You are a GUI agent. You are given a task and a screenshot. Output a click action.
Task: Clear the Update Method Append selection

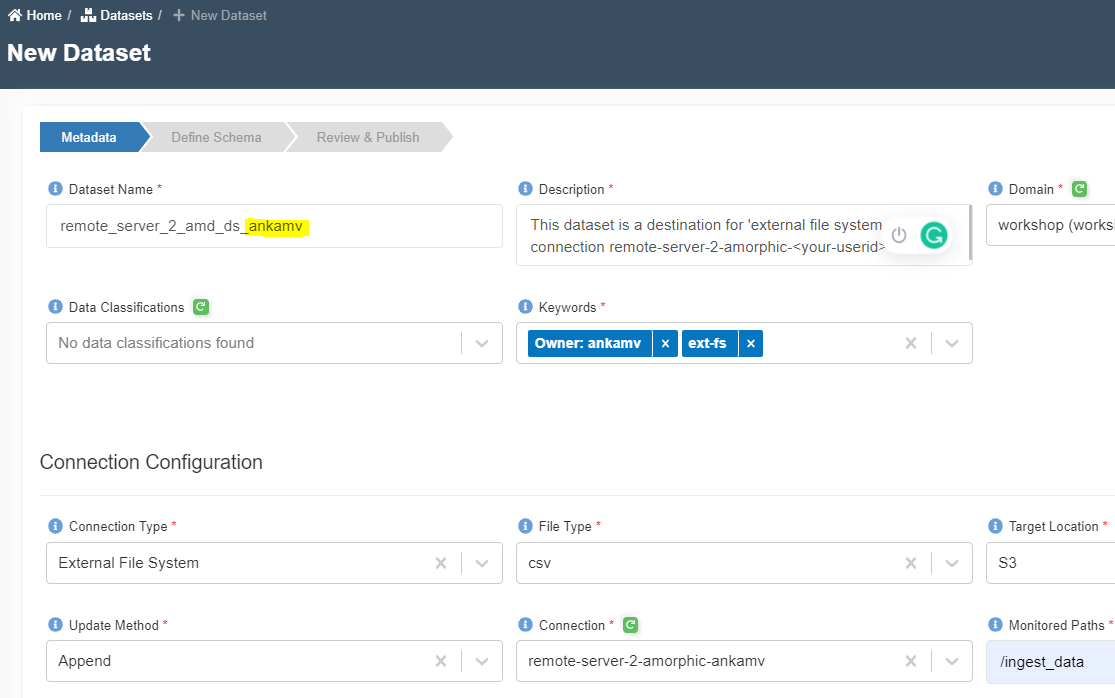point(441,661)
